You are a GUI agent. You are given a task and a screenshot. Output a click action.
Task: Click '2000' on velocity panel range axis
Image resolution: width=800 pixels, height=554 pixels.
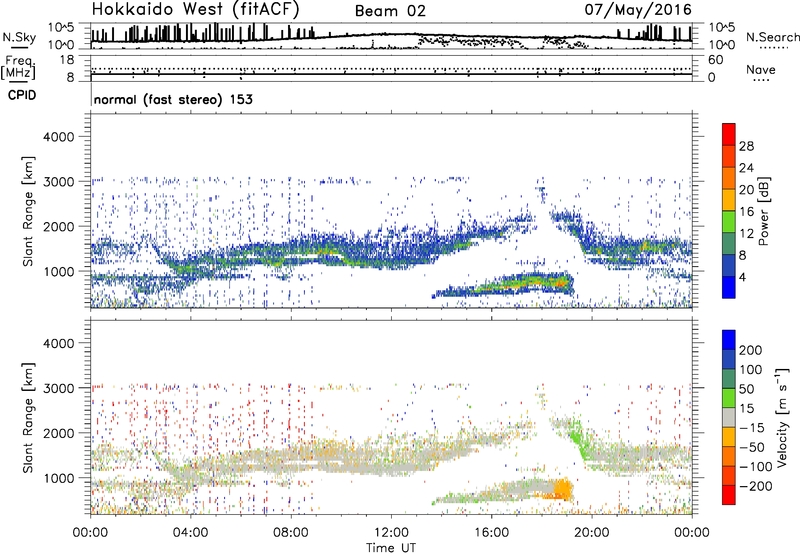tap(59, 433)
